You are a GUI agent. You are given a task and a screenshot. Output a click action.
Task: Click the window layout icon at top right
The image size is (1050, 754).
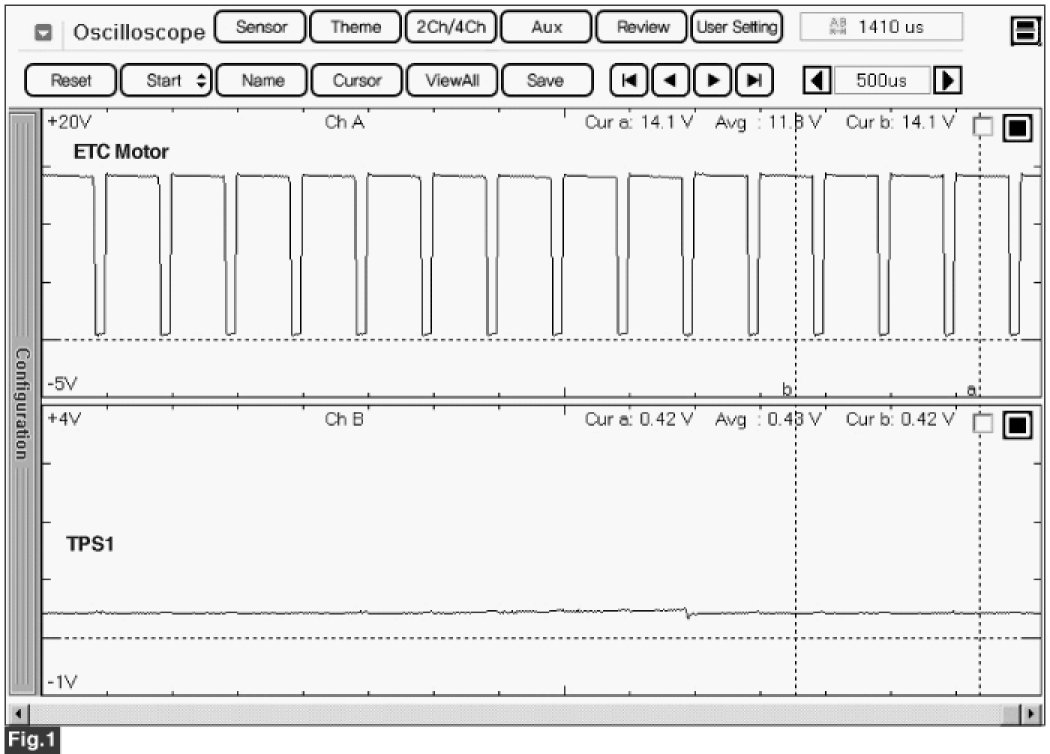click(1025, 31)
